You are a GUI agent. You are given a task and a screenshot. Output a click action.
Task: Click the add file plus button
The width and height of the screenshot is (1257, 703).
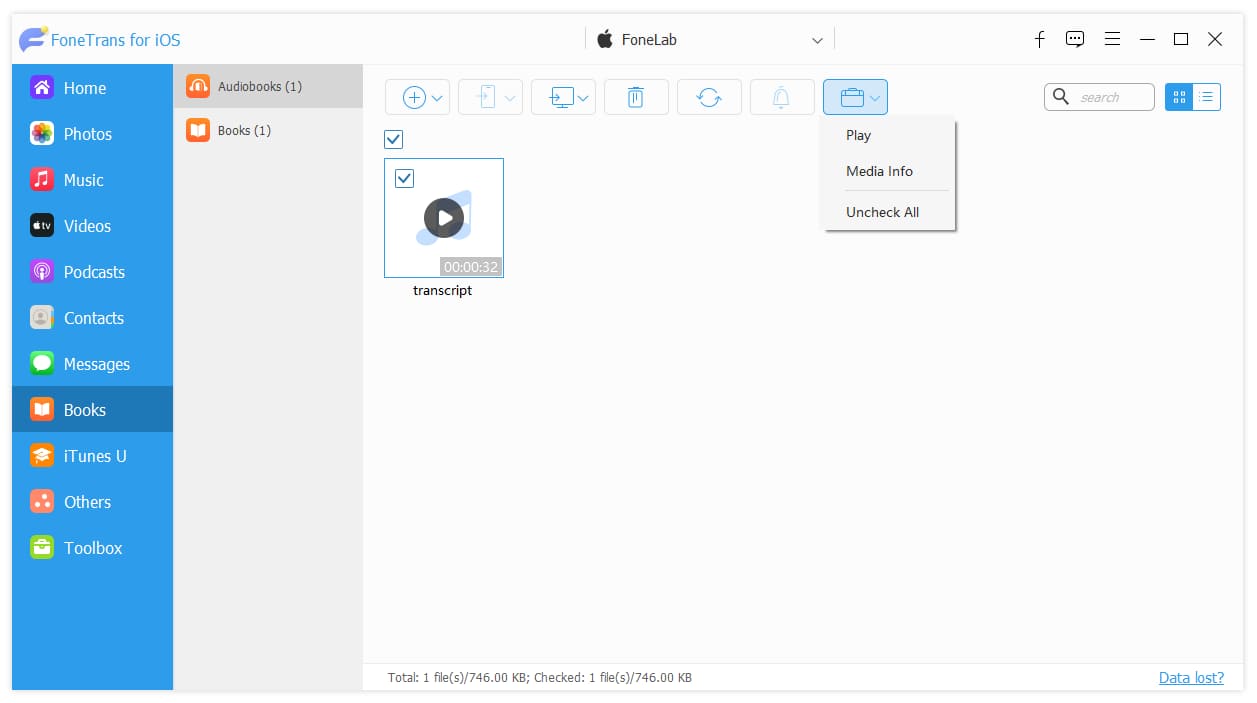[x=414, y=97]
